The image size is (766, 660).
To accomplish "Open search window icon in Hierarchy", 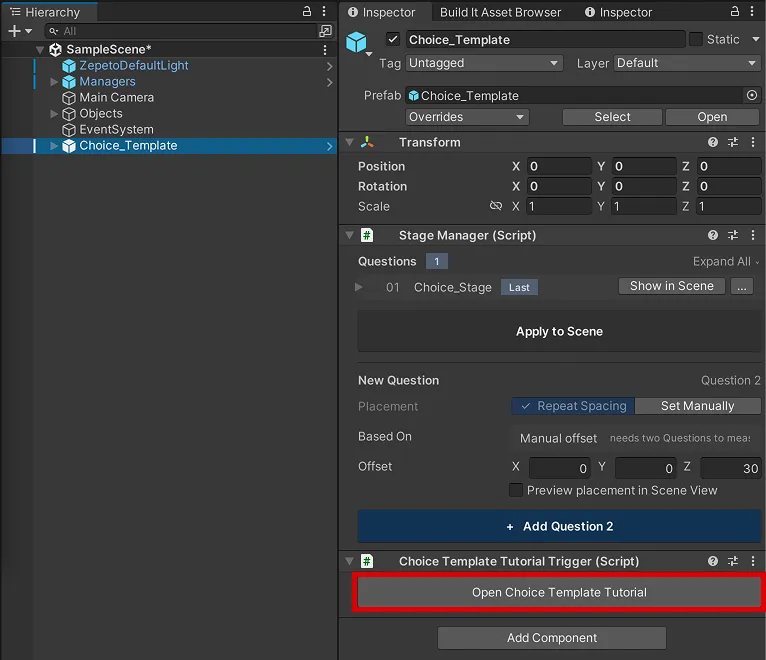I will click(325, 31).
